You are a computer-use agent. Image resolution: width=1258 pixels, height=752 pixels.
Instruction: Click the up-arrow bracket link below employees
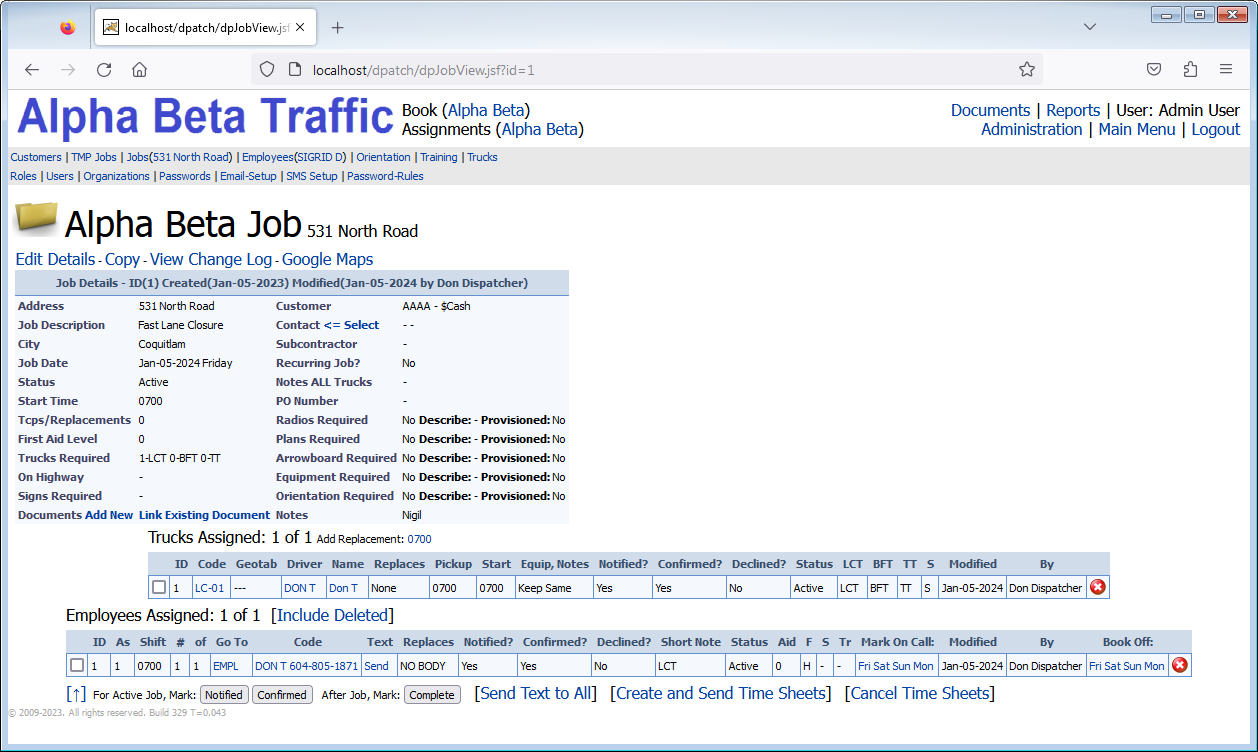[76, 694]
